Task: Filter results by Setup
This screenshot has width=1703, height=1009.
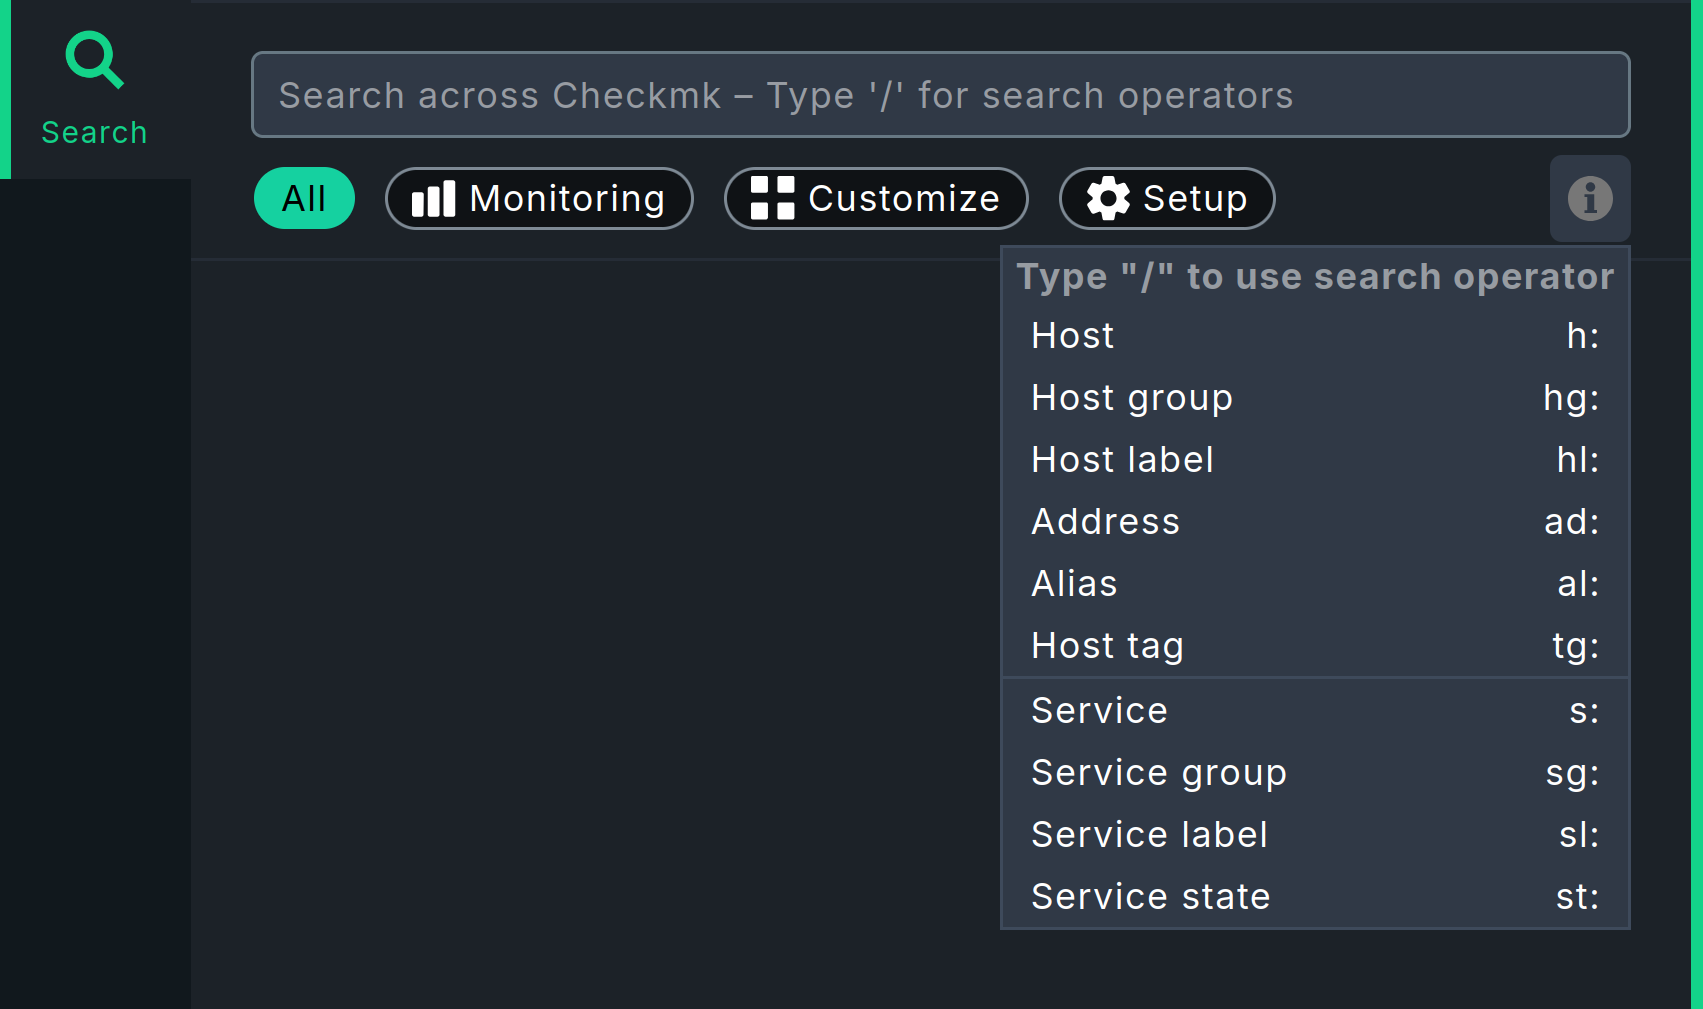Action: click(x=1167, y=198)
